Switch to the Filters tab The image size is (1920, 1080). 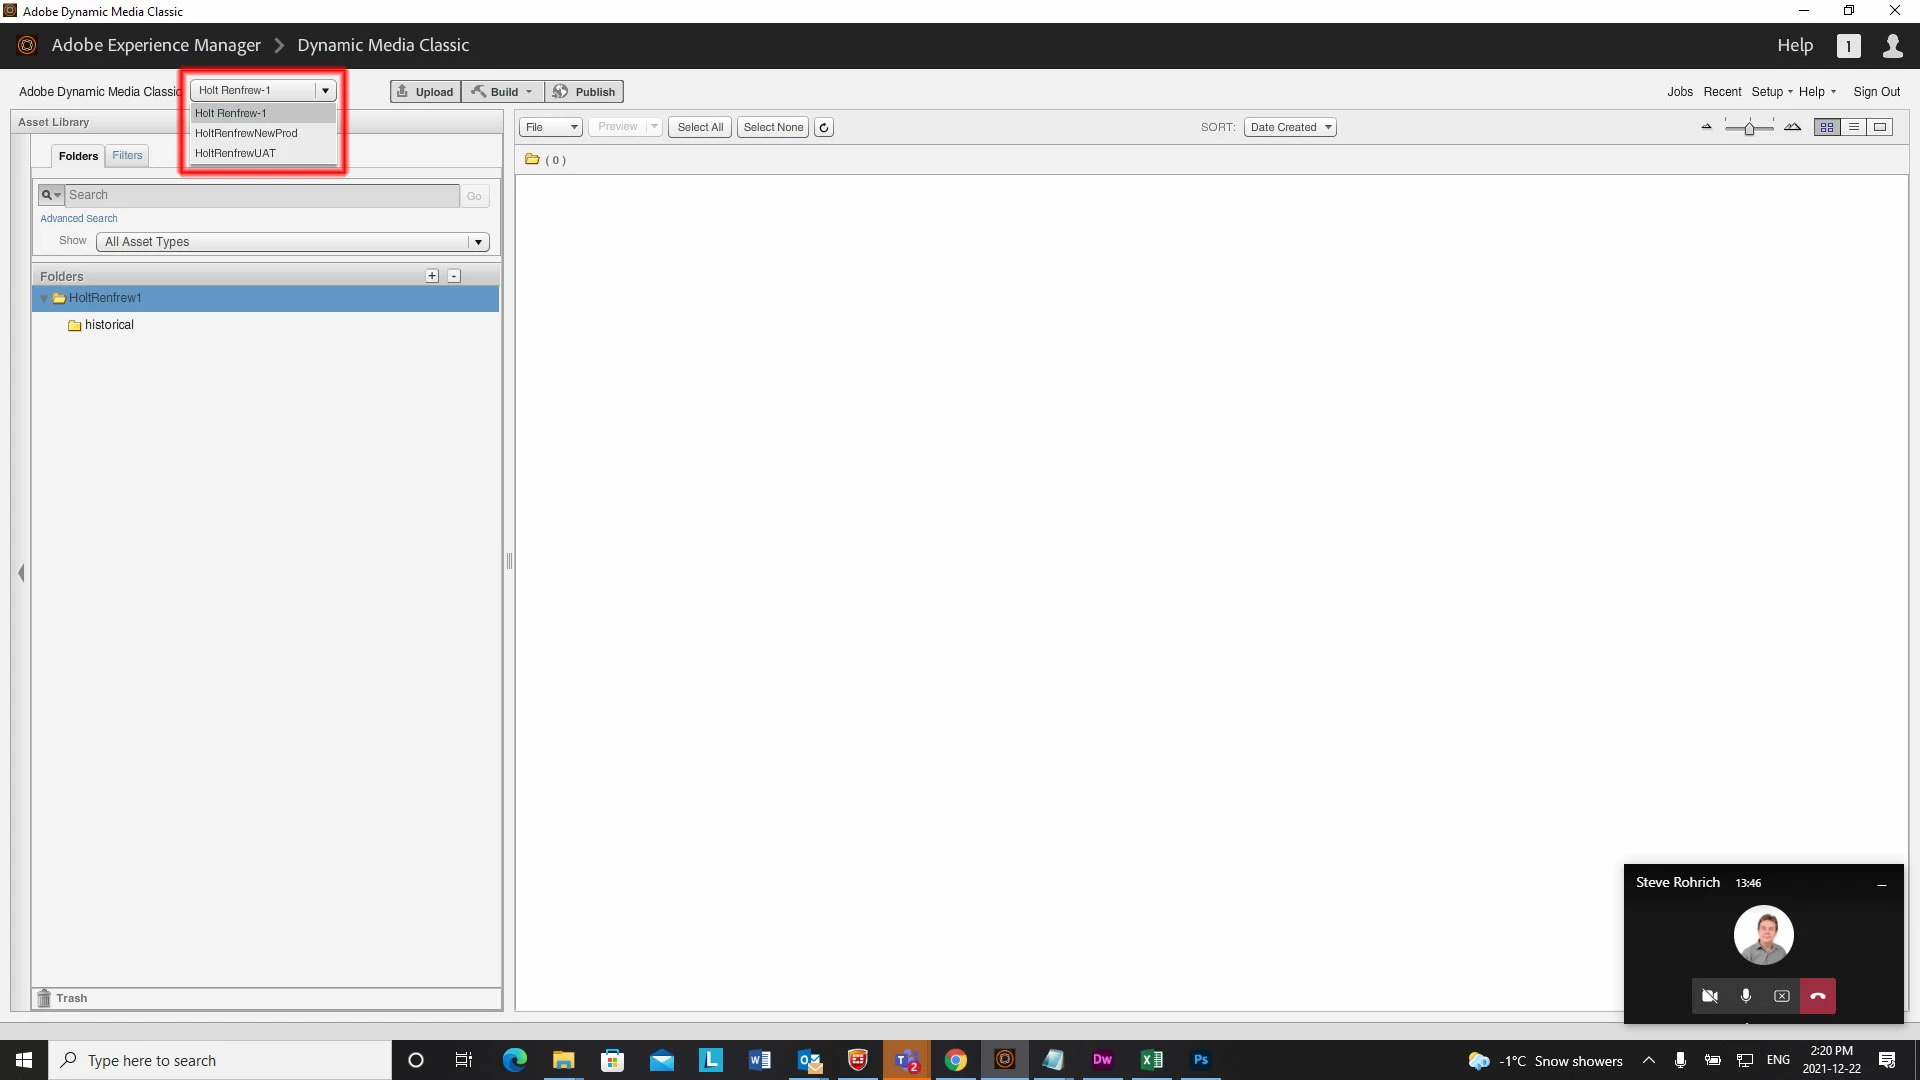tap(127, 156)
